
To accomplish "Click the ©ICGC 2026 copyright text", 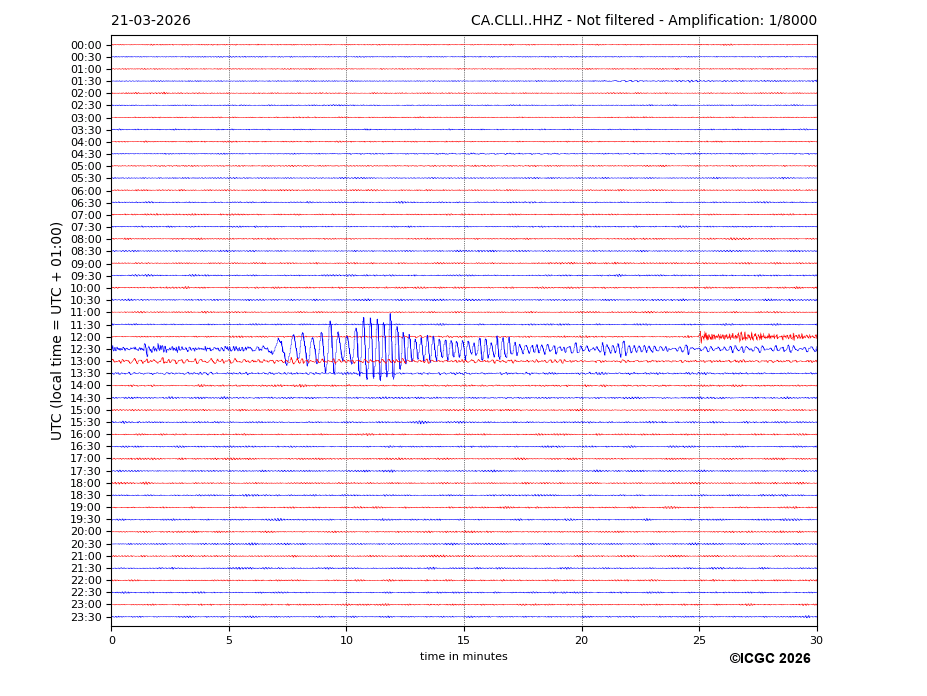I will 769,659.
